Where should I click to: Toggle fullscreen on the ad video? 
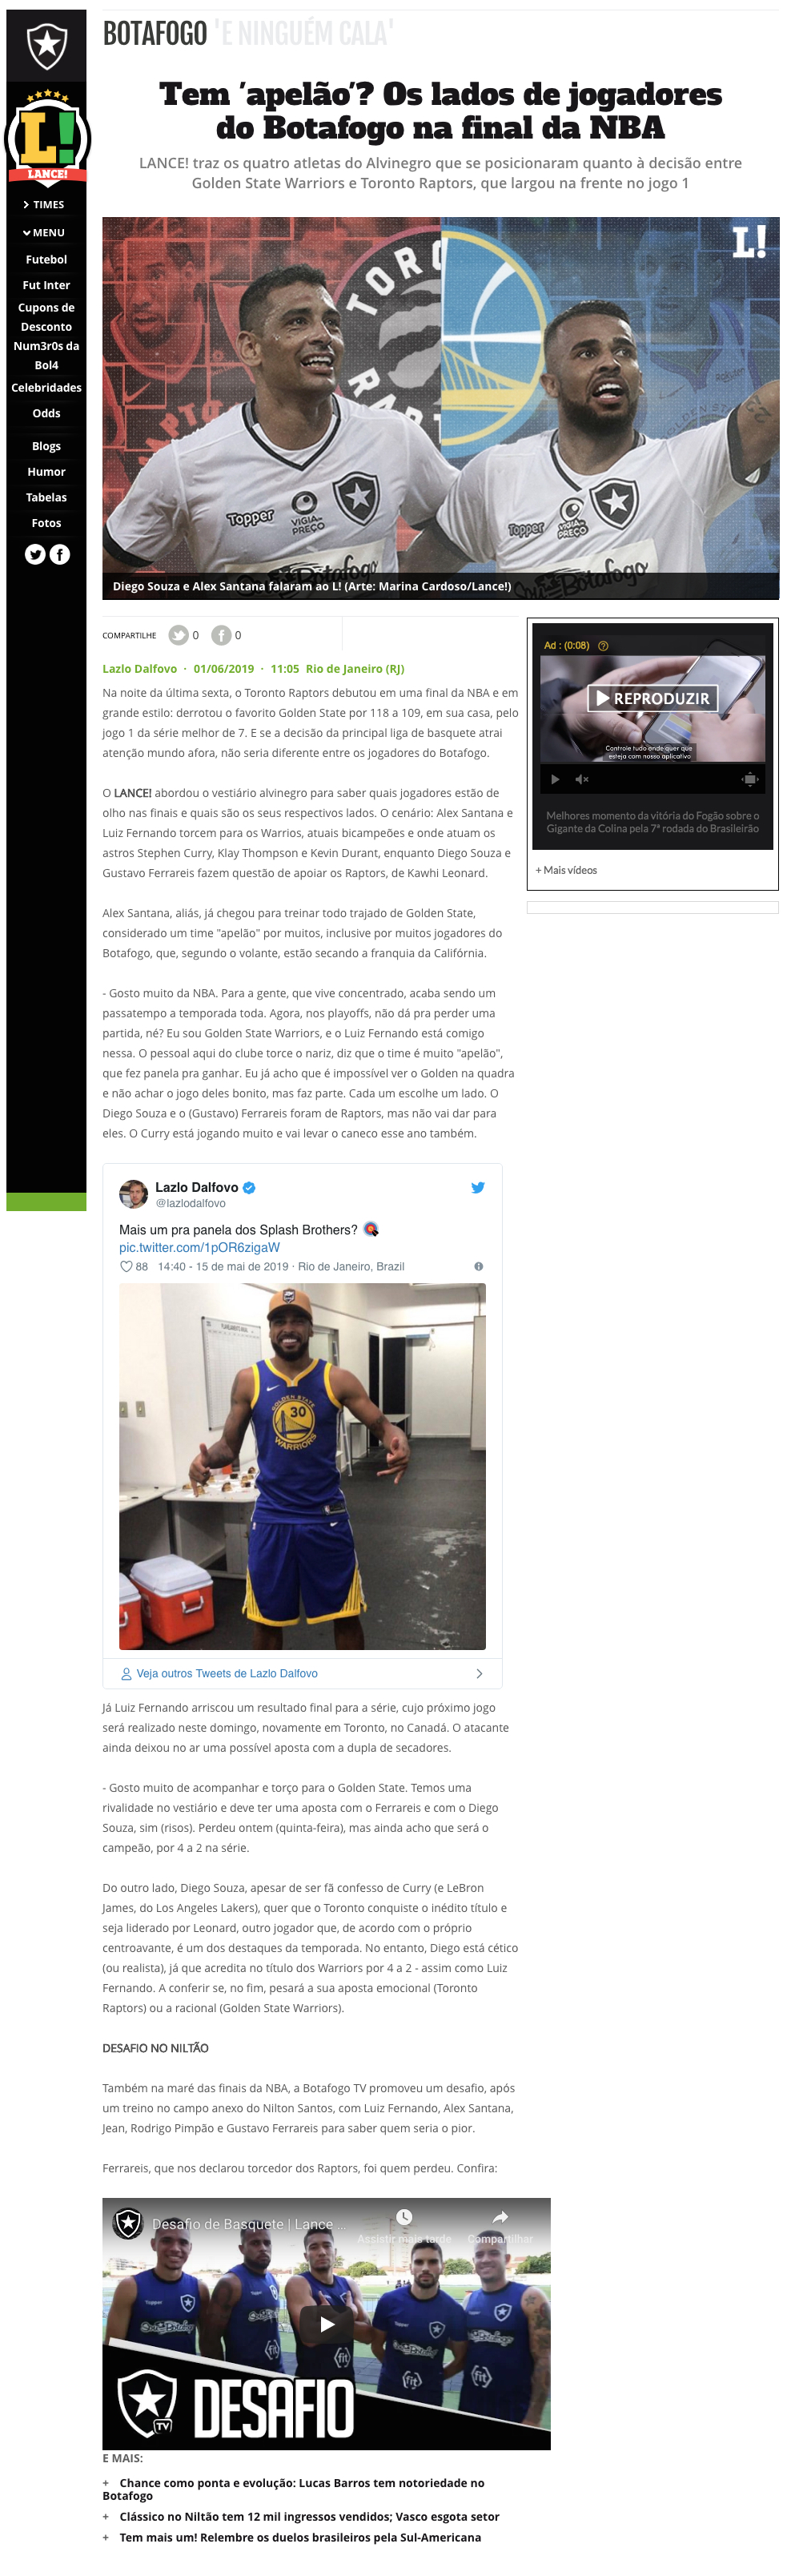click(749, 779)
